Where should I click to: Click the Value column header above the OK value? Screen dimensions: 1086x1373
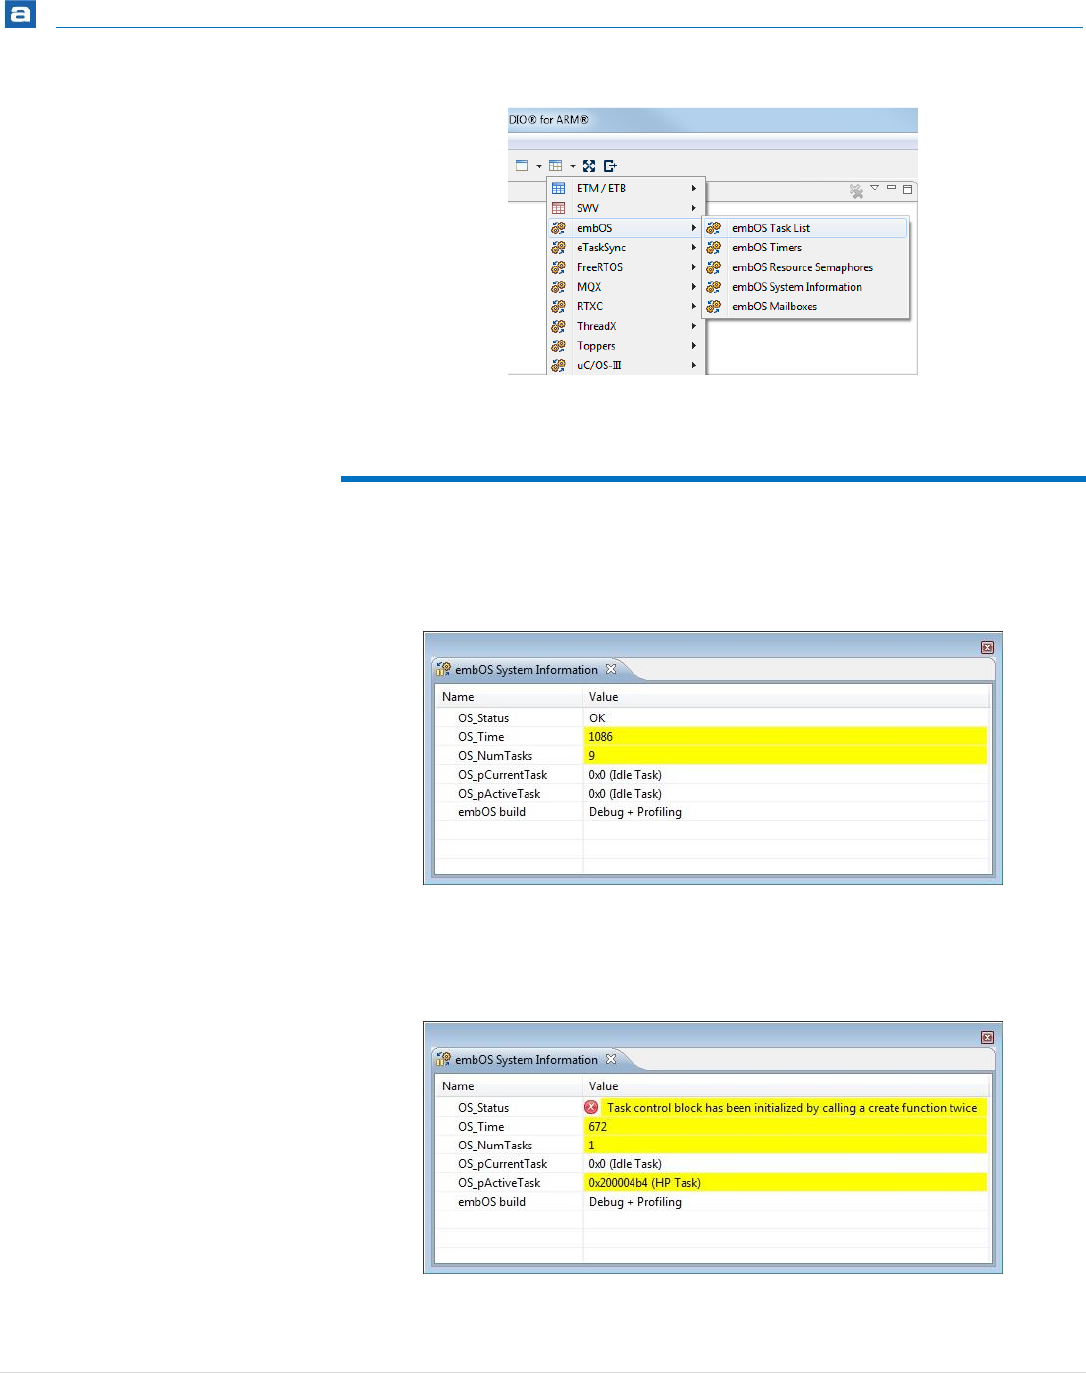(x=786, y=697)
